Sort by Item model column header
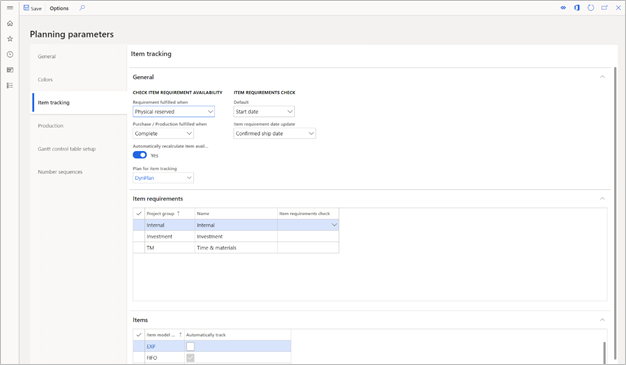Image resolution: width=626 pixels, height=365 pixels. [164, 335]
